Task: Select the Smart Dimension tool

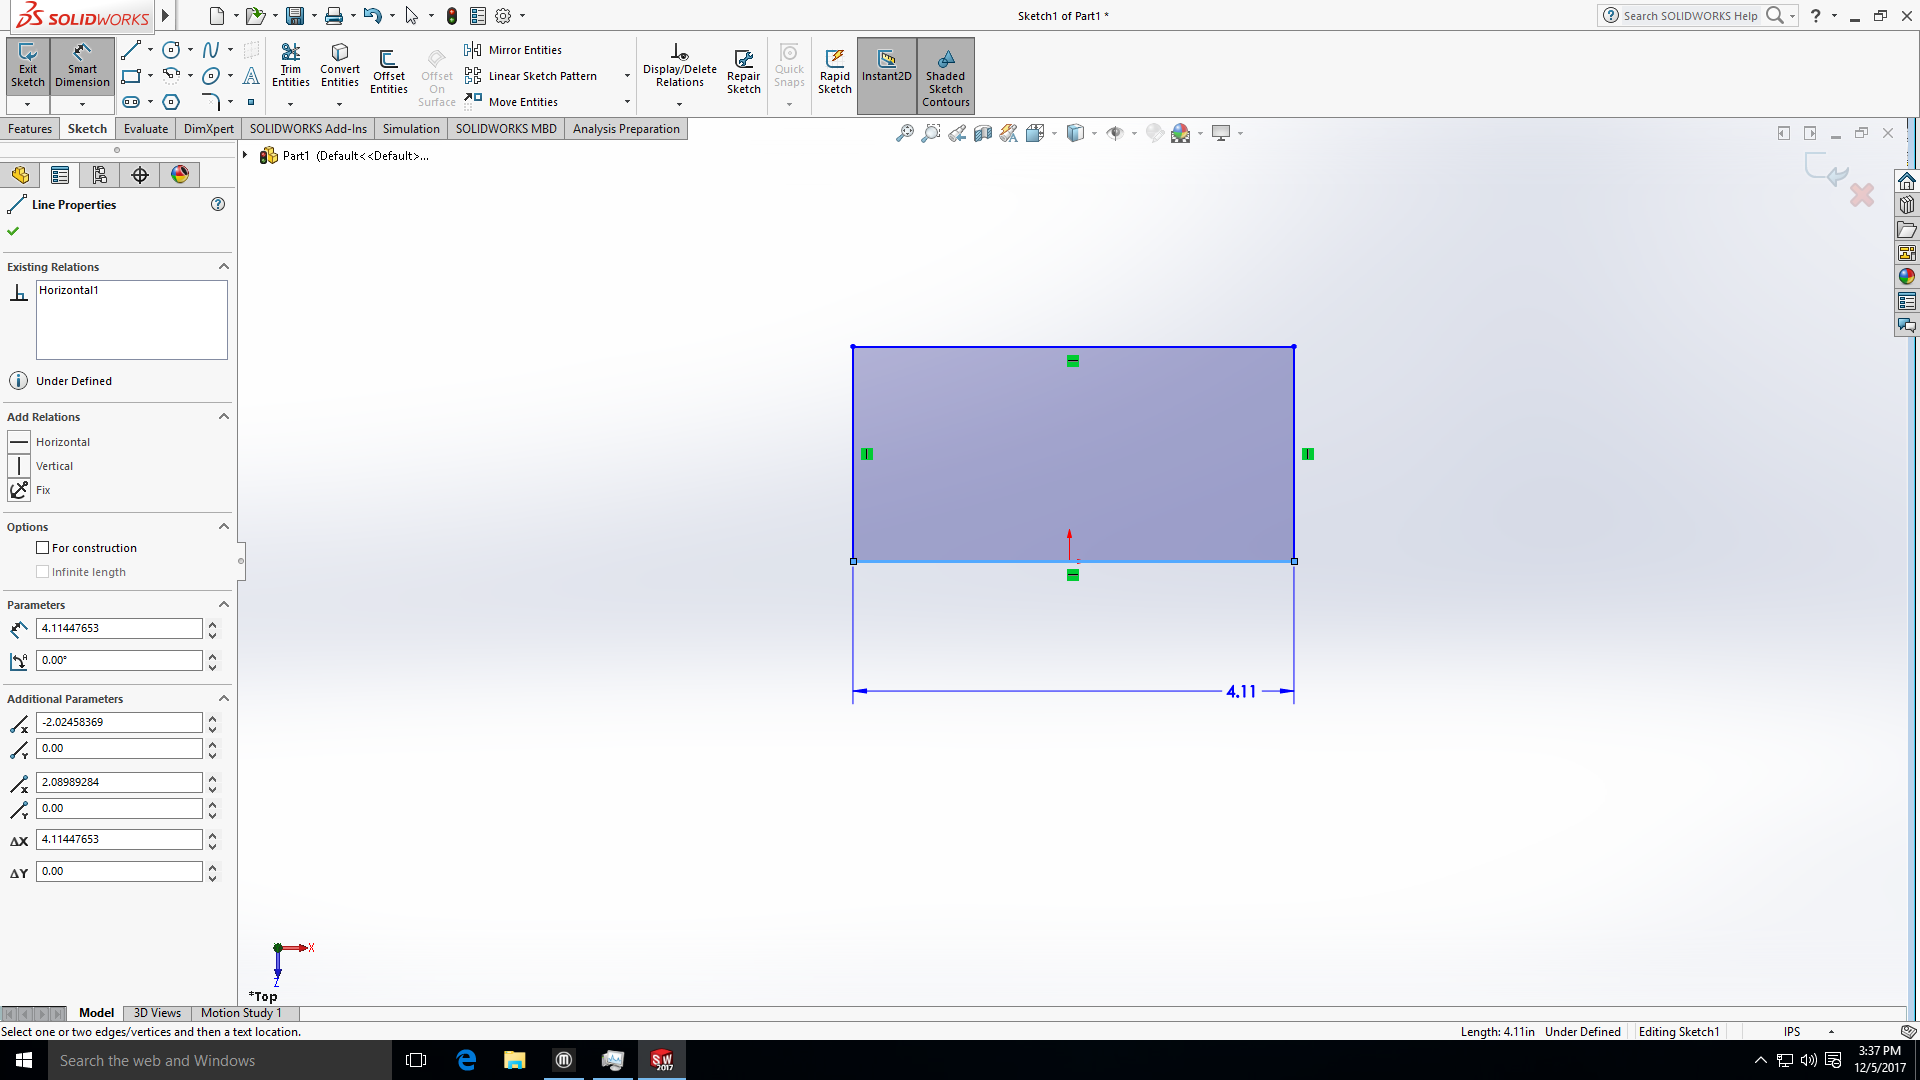Action: 81,65
